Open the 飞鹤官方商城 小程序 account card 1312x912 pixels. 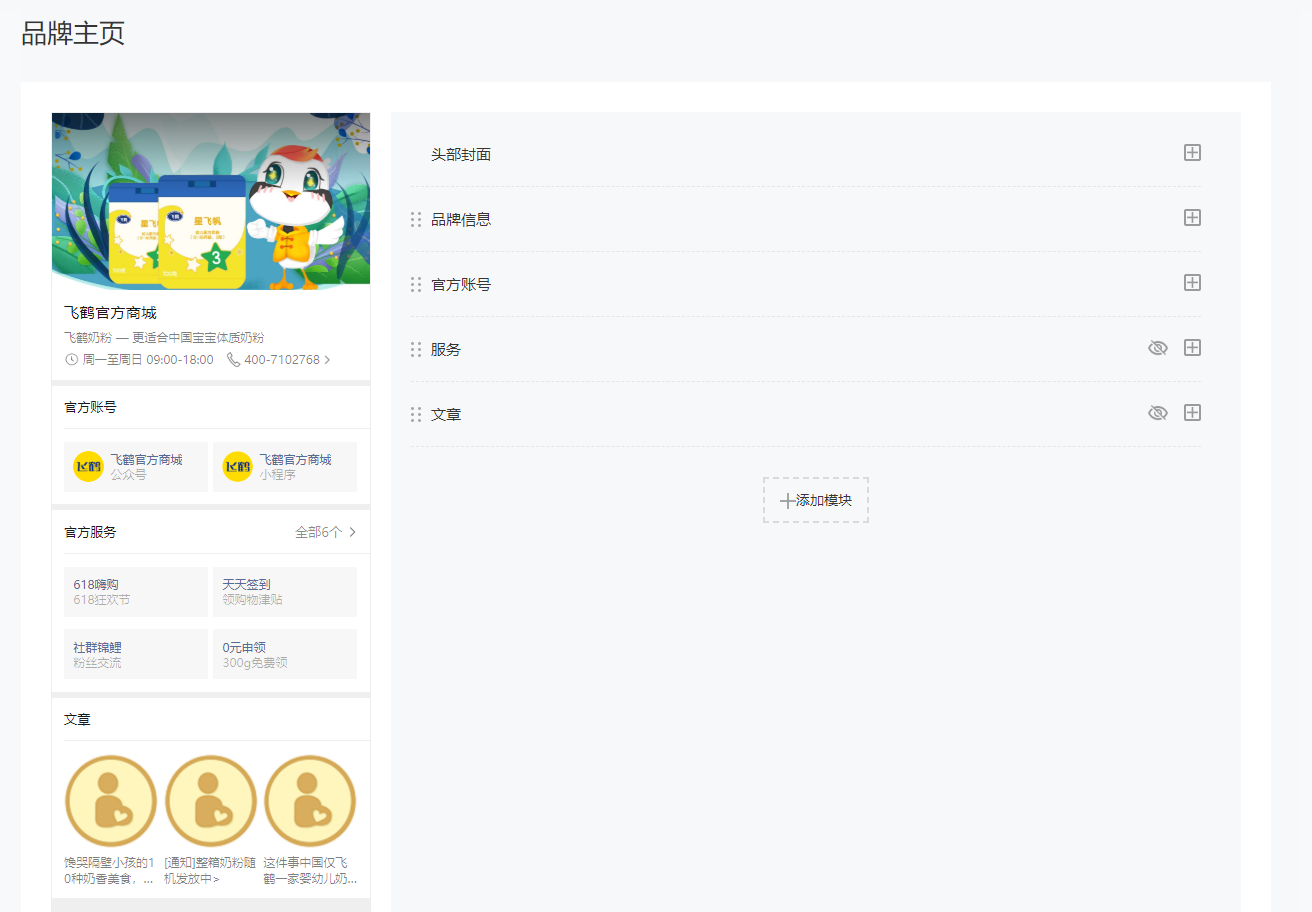[285, 467]
